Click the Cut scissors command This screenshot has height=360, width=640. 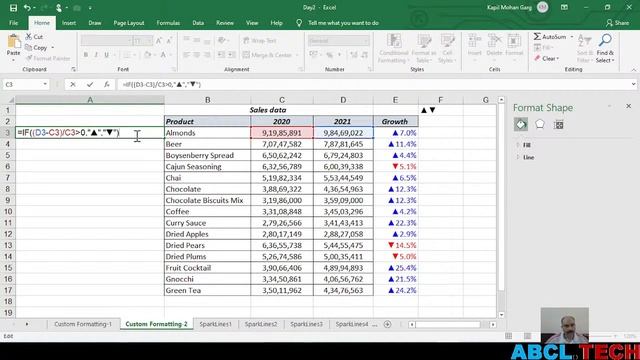(x=34, y=37)
